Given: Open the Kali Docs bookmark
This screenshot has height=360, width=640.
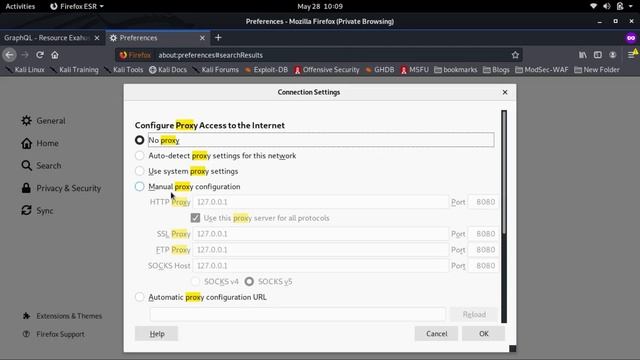Looking at the screenshot, I should click(168, 70).
